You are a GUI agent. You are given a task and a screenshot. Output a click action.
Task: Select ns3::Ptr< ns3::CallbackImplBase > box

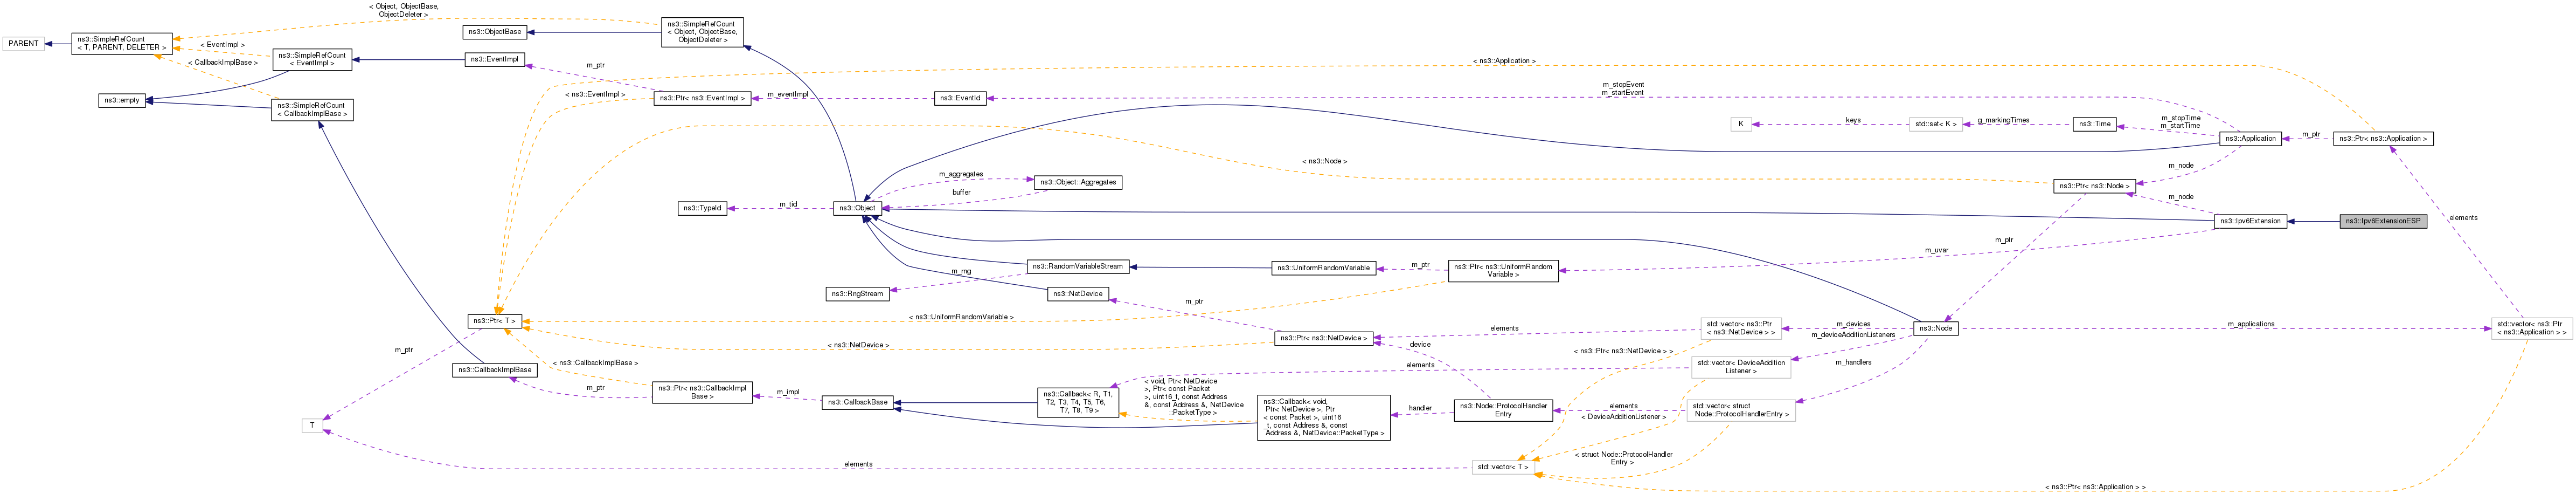702,392
